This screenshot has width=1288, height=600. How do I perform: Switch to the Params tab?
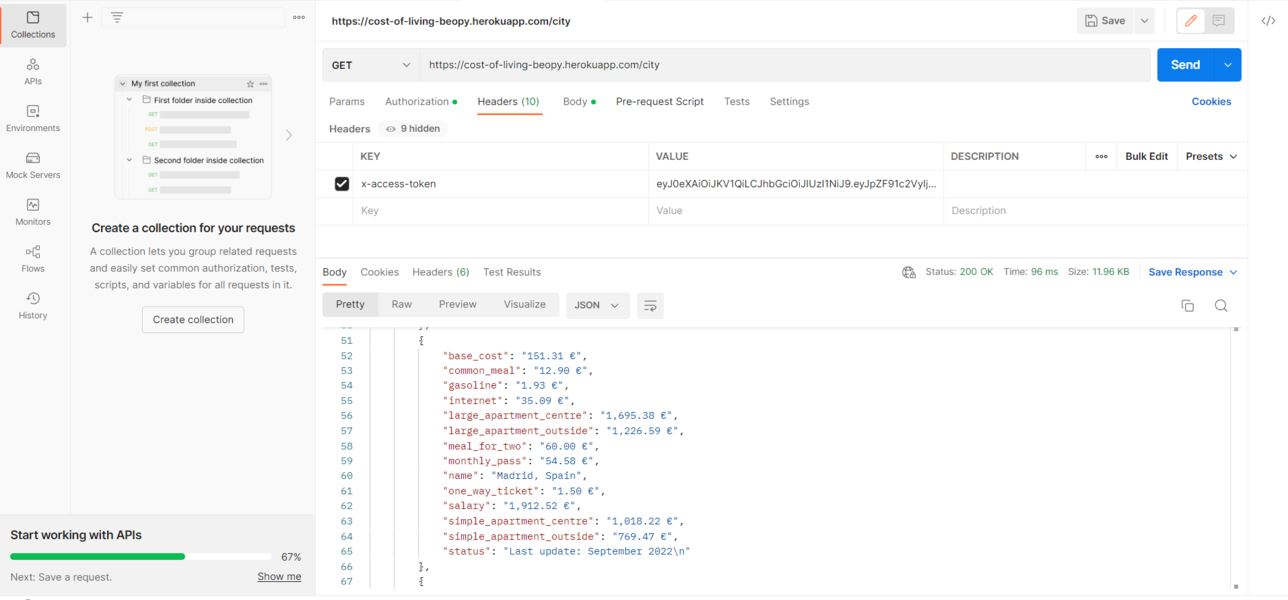click(x=347, y=102)
